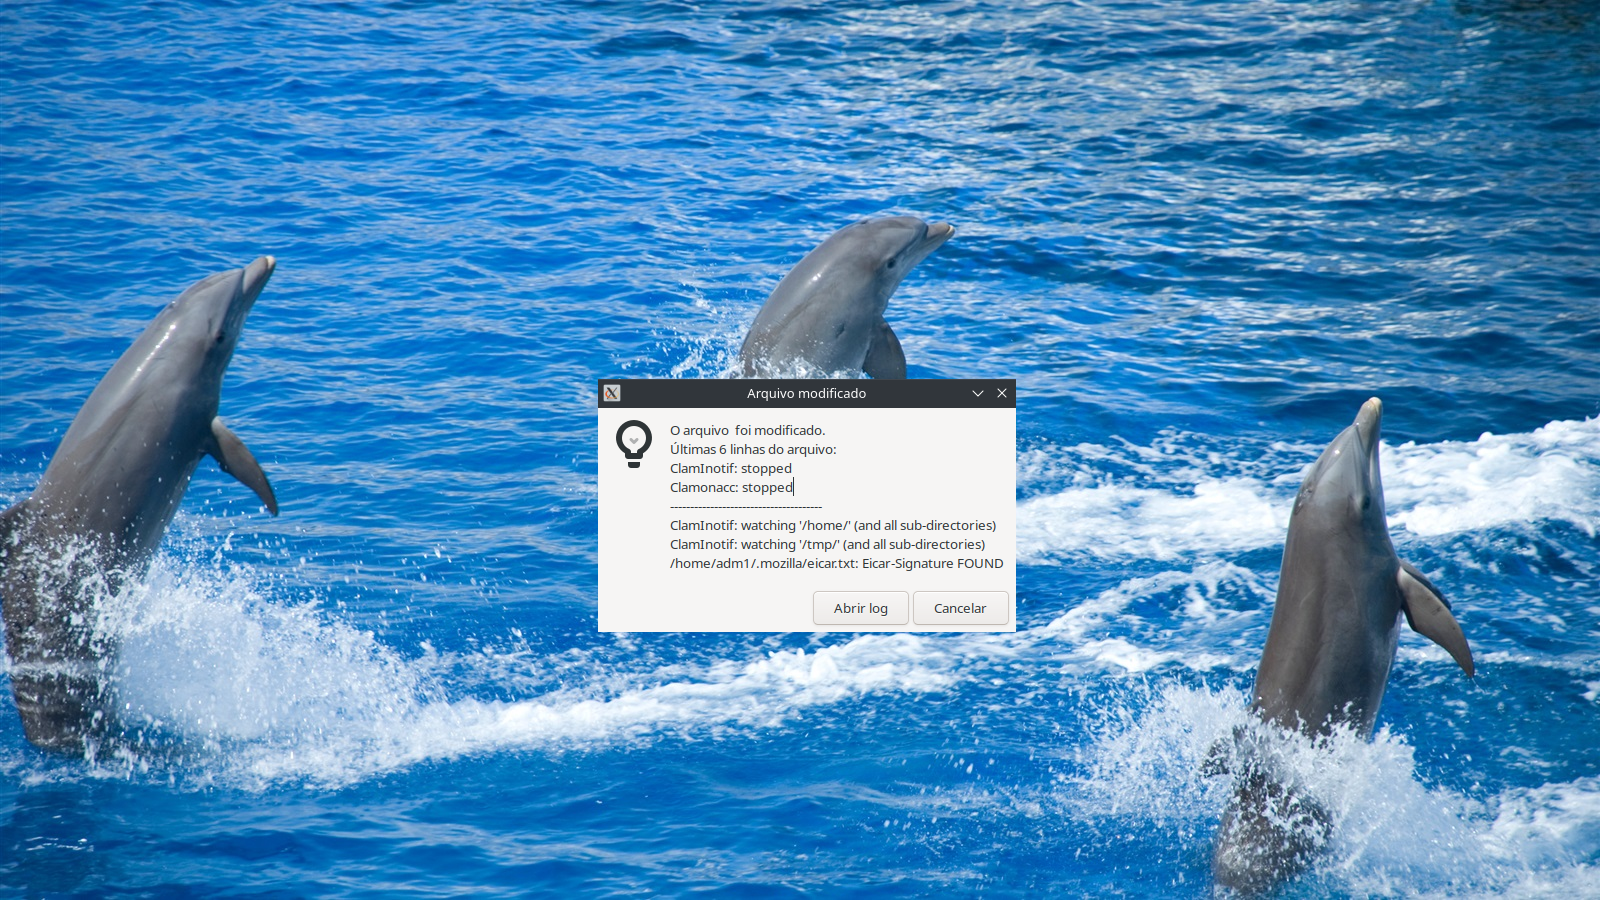Select the 'Últimas 6 linhas do arquivo:' line
The image size is (1600, 900).
point(753,450)
